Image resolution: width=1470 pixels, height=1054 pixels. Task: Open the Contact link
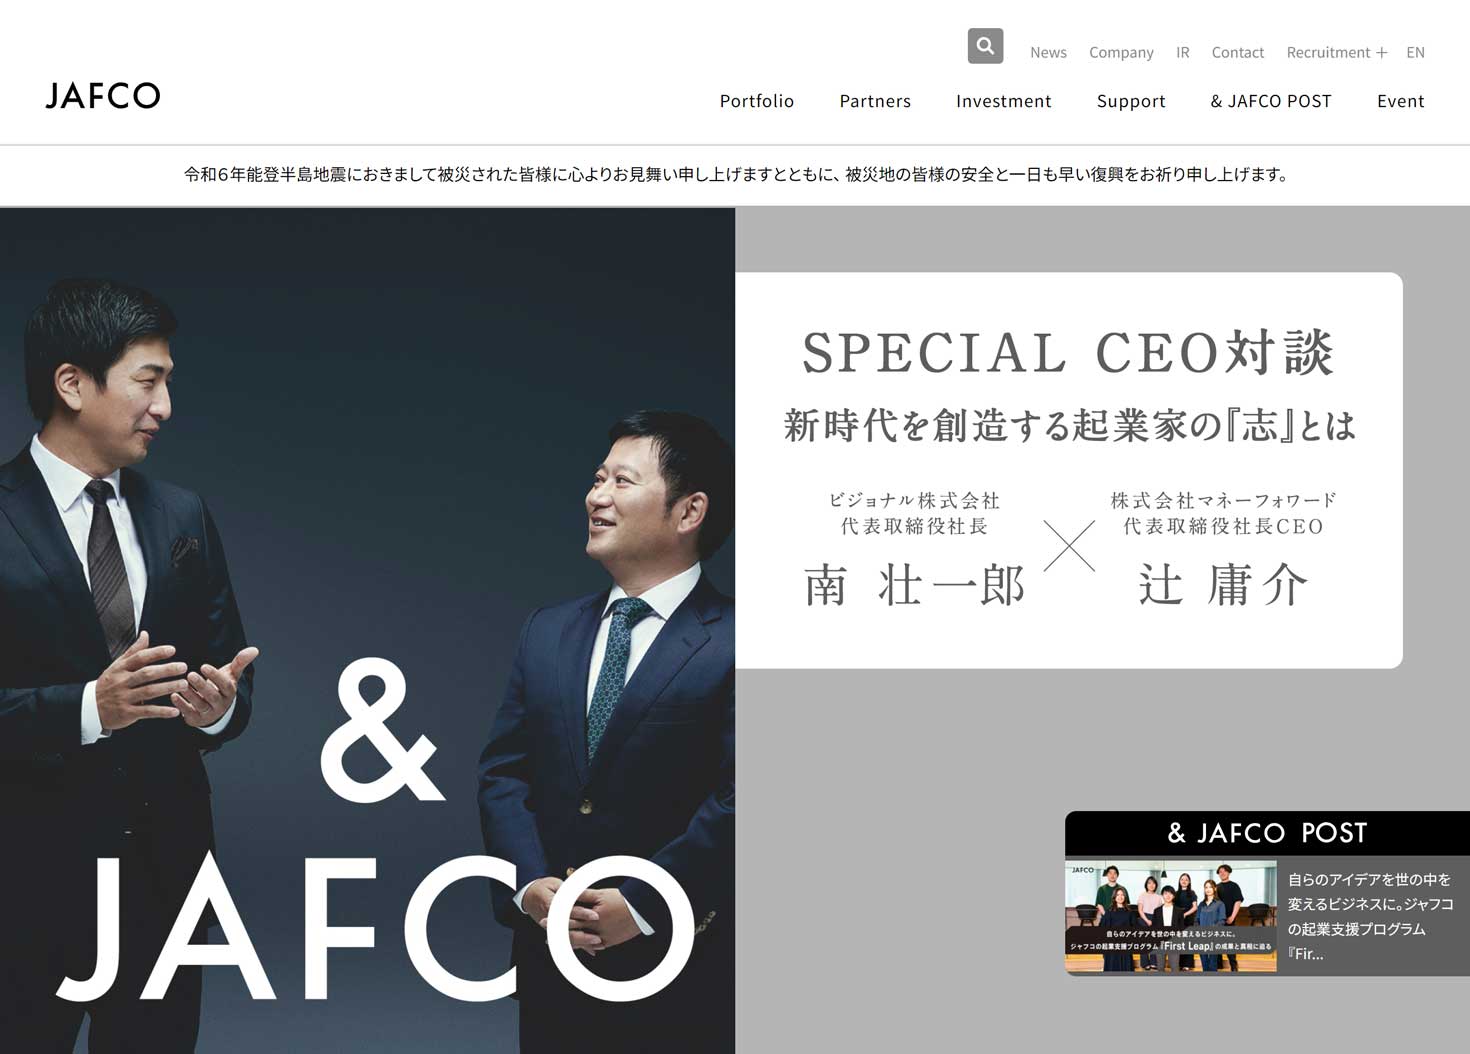1238,52
